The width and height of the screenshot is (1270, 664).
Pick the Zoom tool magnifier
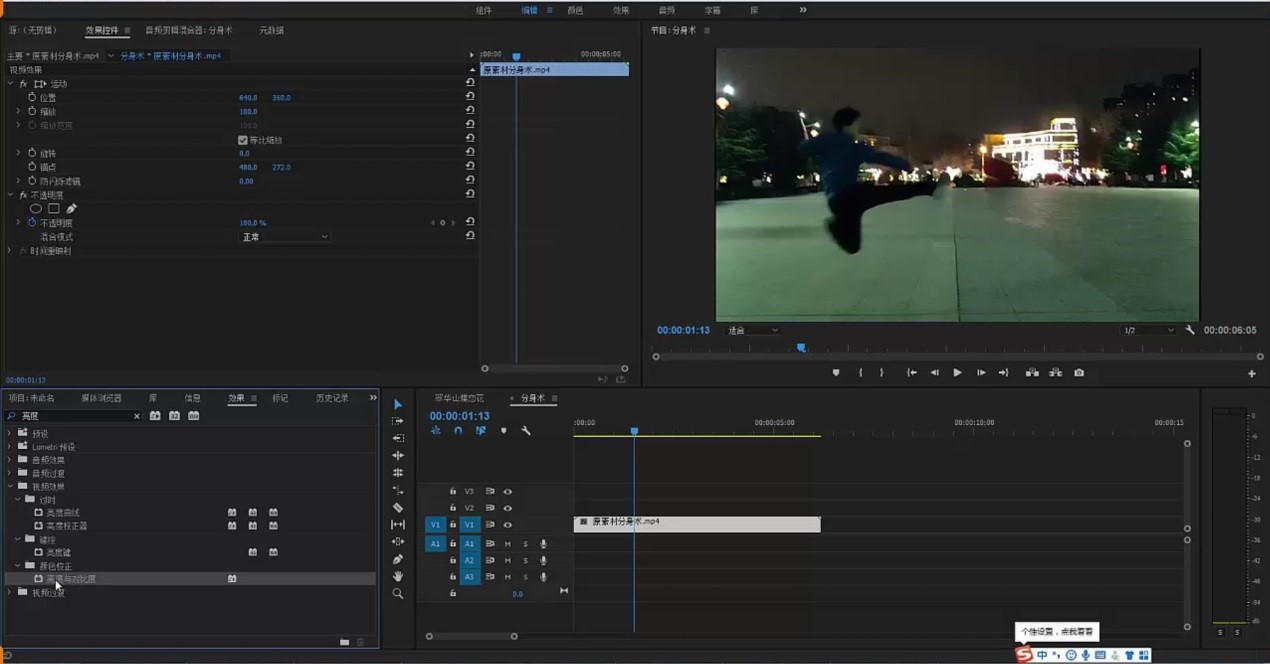(398, 593)
